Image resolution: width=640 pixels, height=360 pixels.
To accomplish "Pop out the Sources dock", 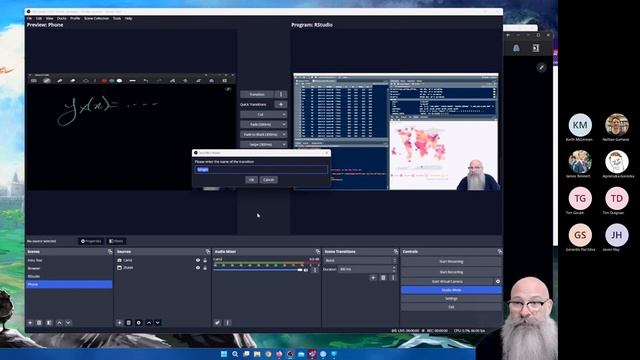I will 208,252.
